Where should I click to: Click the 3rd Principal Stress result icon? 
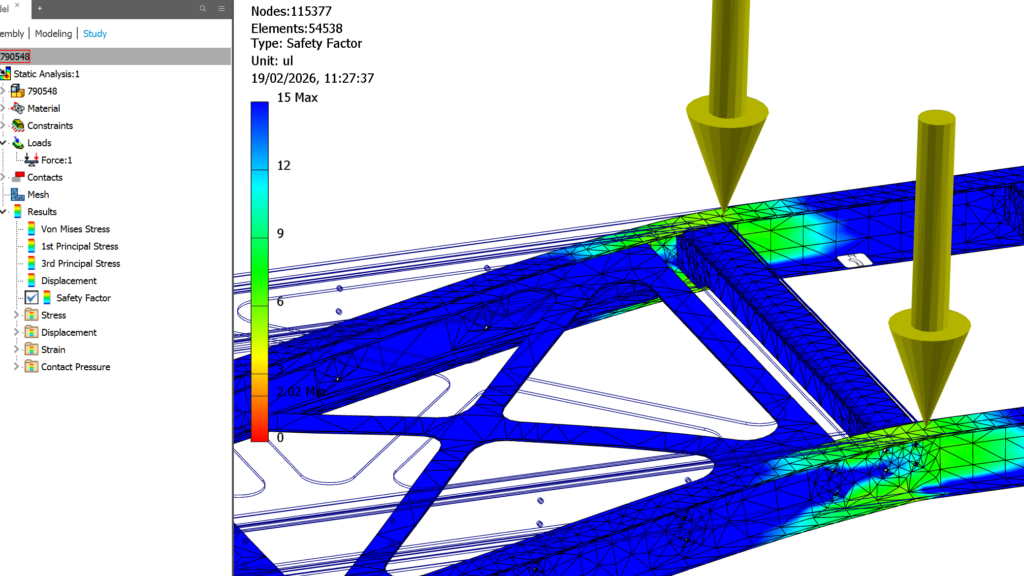tap(31, 263)
